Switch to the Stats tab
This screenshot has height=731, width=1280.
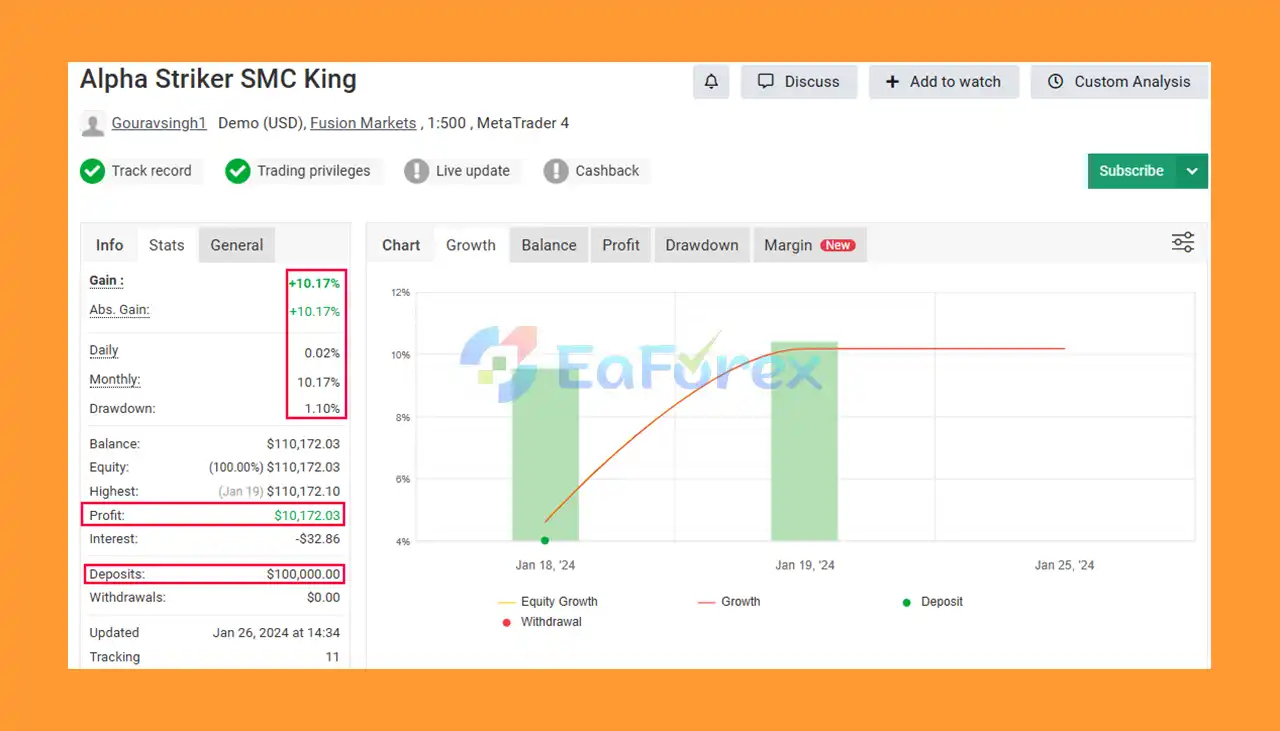[x=167, y=245]
